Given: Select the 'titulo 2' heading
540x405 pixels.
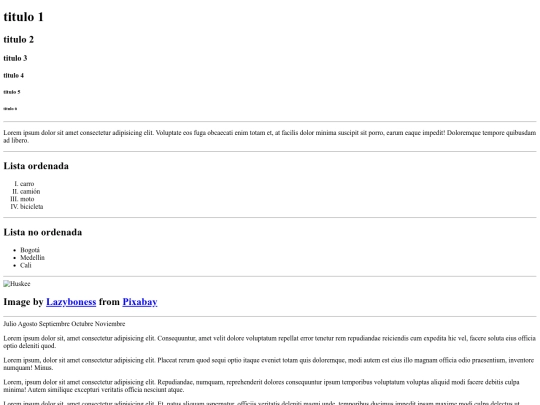Looking at the screenshot, I should click(x=19, y=40).
